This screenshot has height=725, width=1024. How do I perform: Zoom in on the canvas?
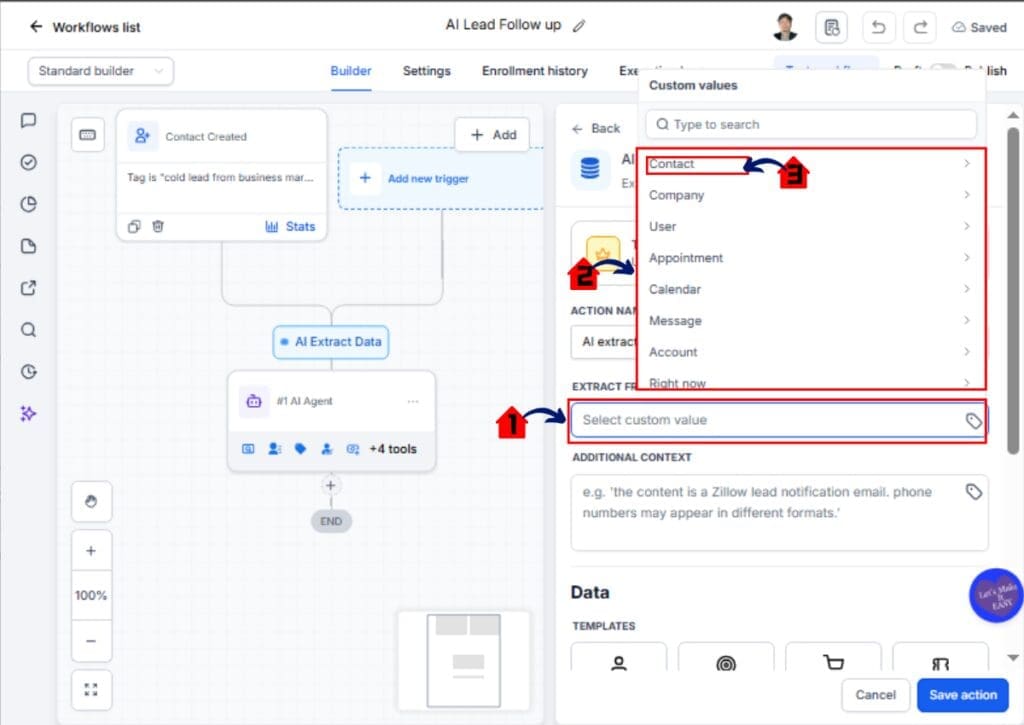(x=91, y=551)
